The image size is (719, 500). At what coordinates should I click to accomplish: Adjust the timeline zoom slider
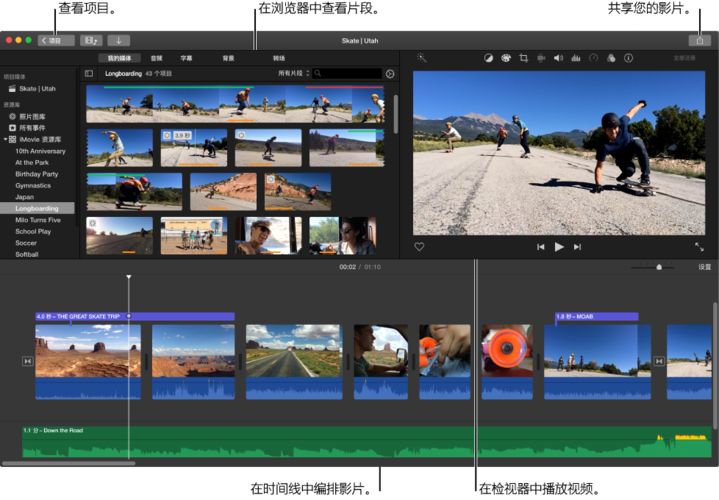tap(659, 267)
